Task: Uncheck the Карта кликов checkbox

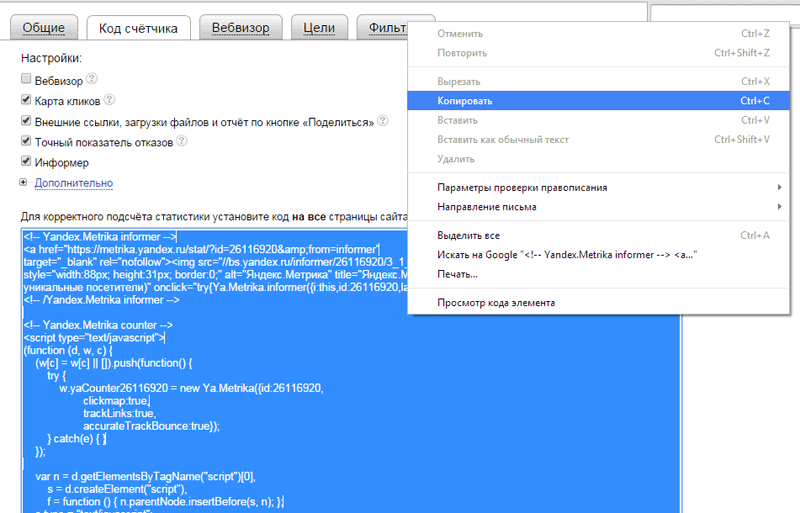Action: [x=26, y=100]
